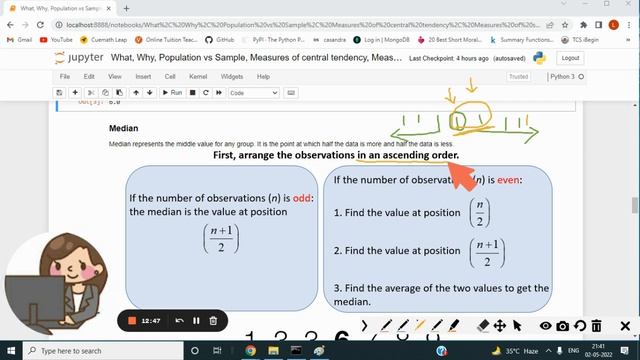Select the move arrows tool
The height and width of the screenshot is (360, 640).
tap(500, 326)
